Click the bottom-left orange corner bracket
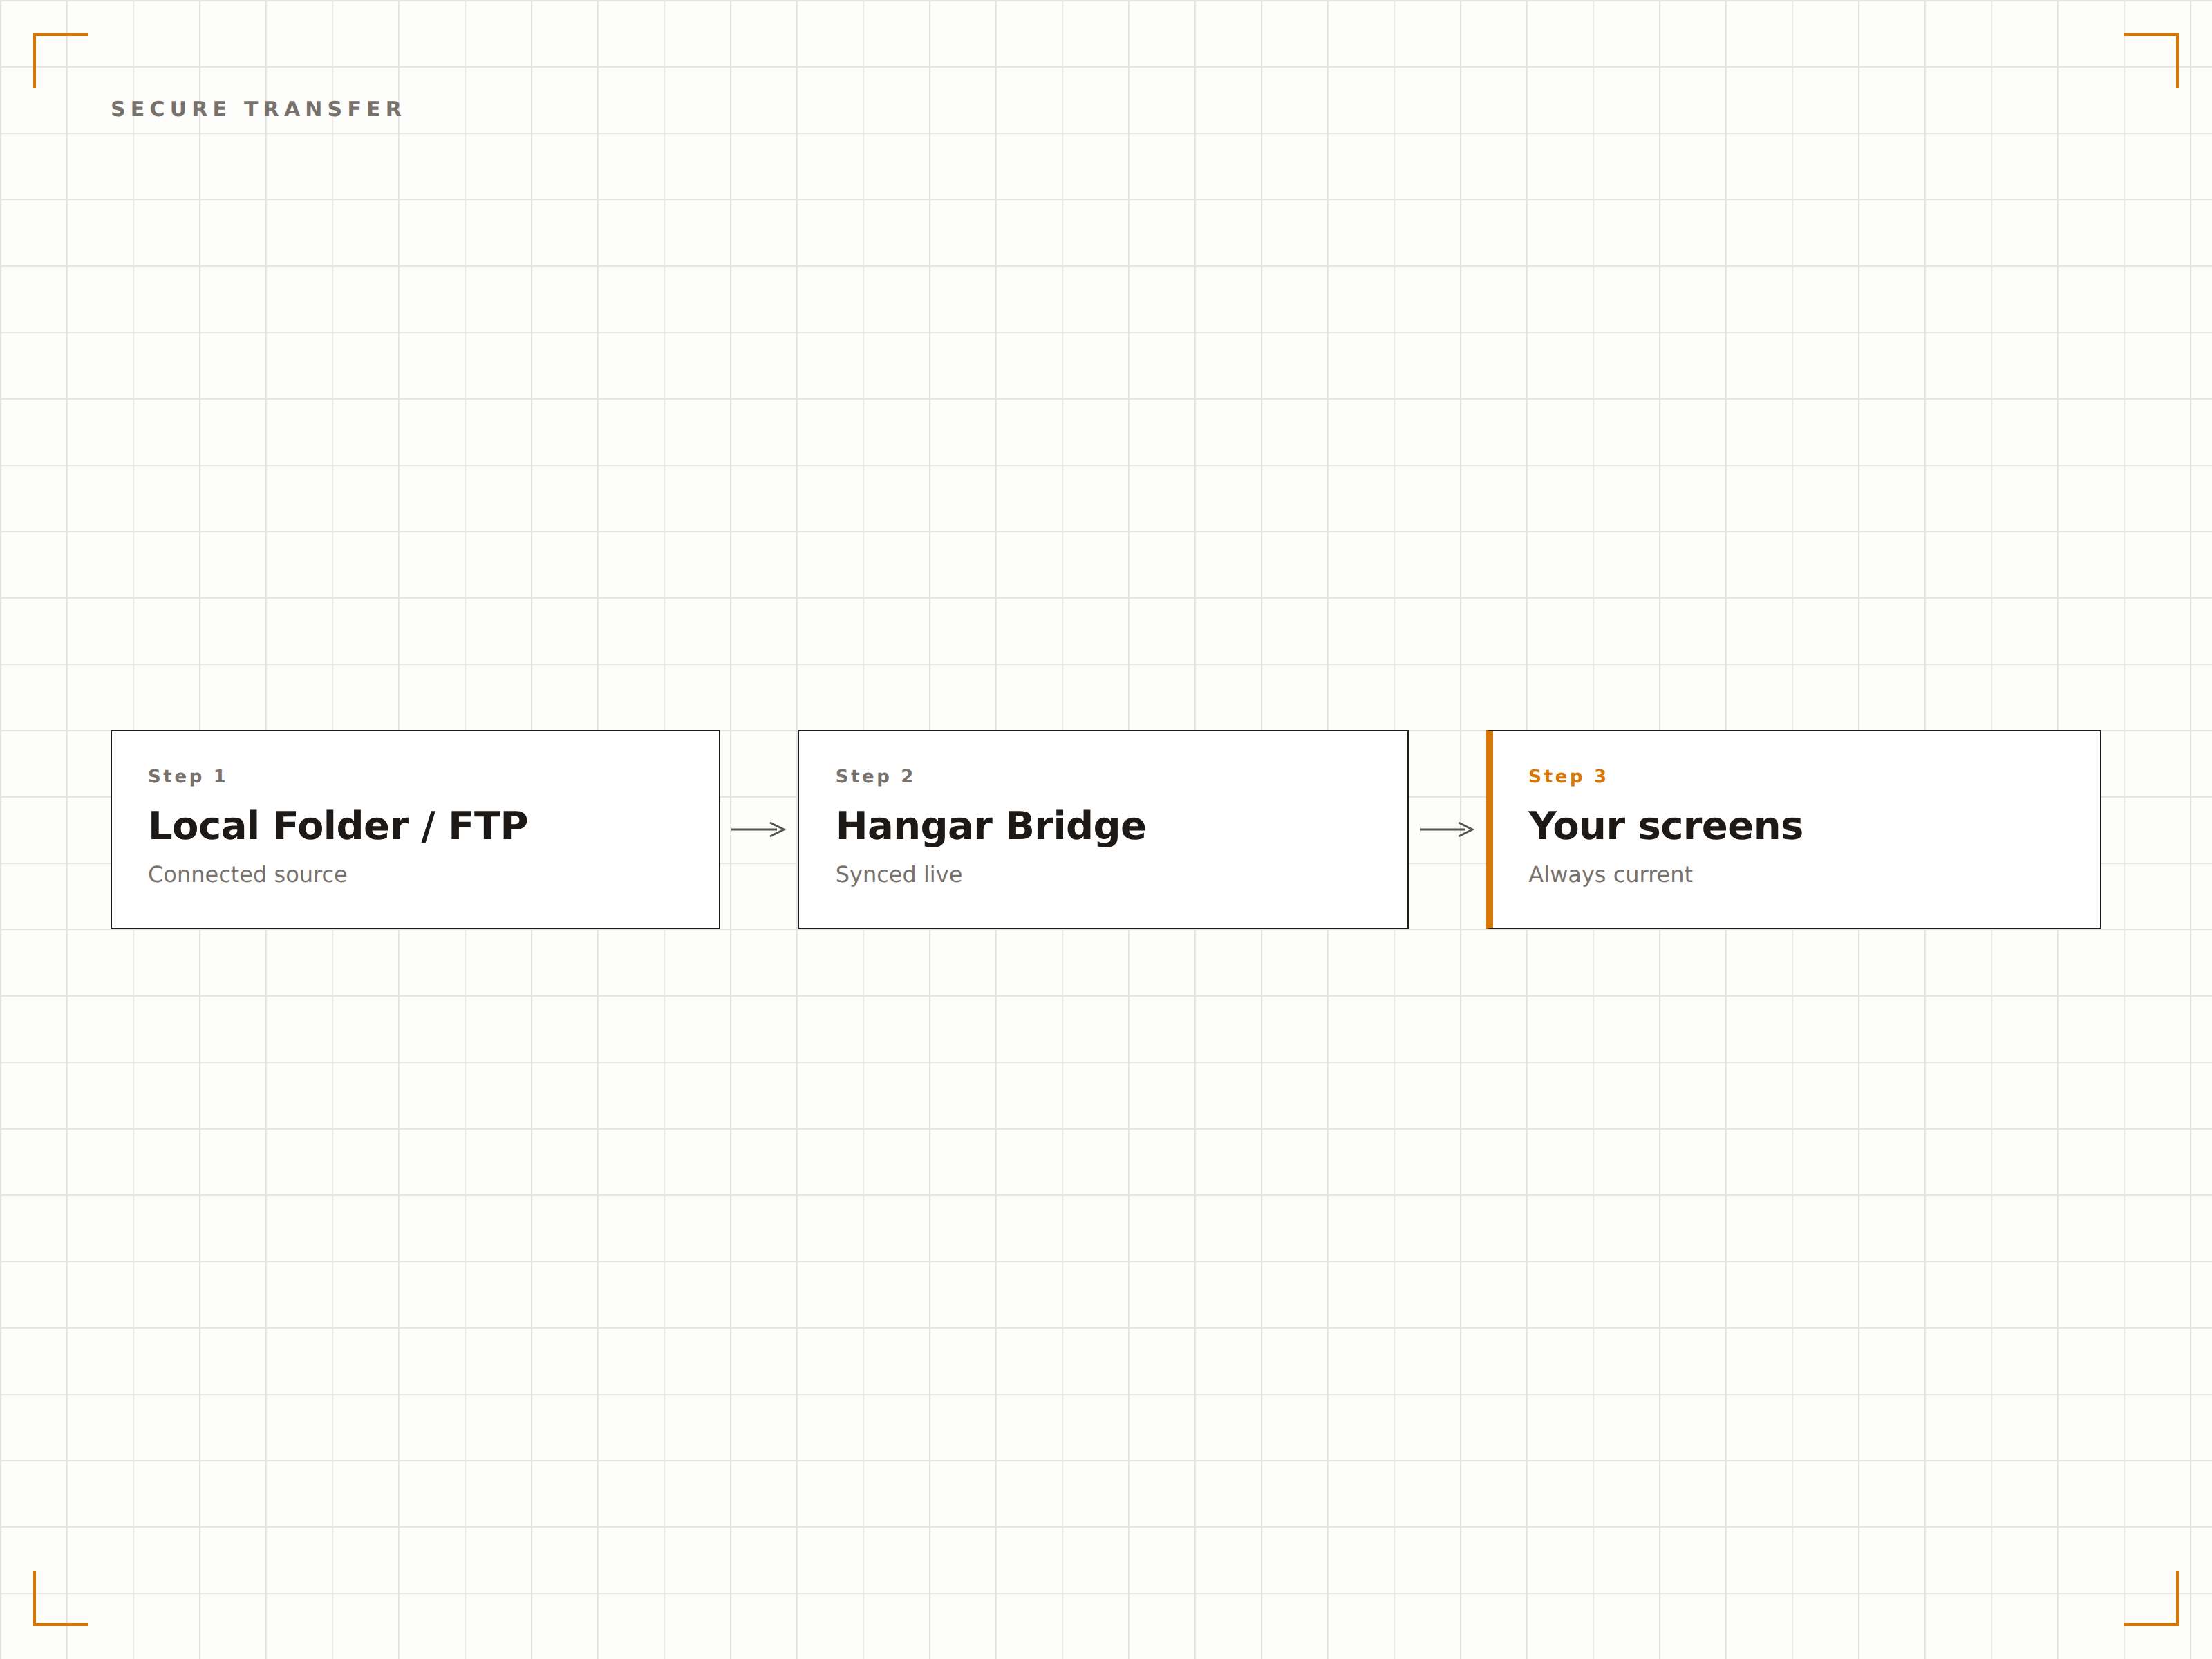The height and width of the screenshot is (1659, 2212). [61, 1598]
